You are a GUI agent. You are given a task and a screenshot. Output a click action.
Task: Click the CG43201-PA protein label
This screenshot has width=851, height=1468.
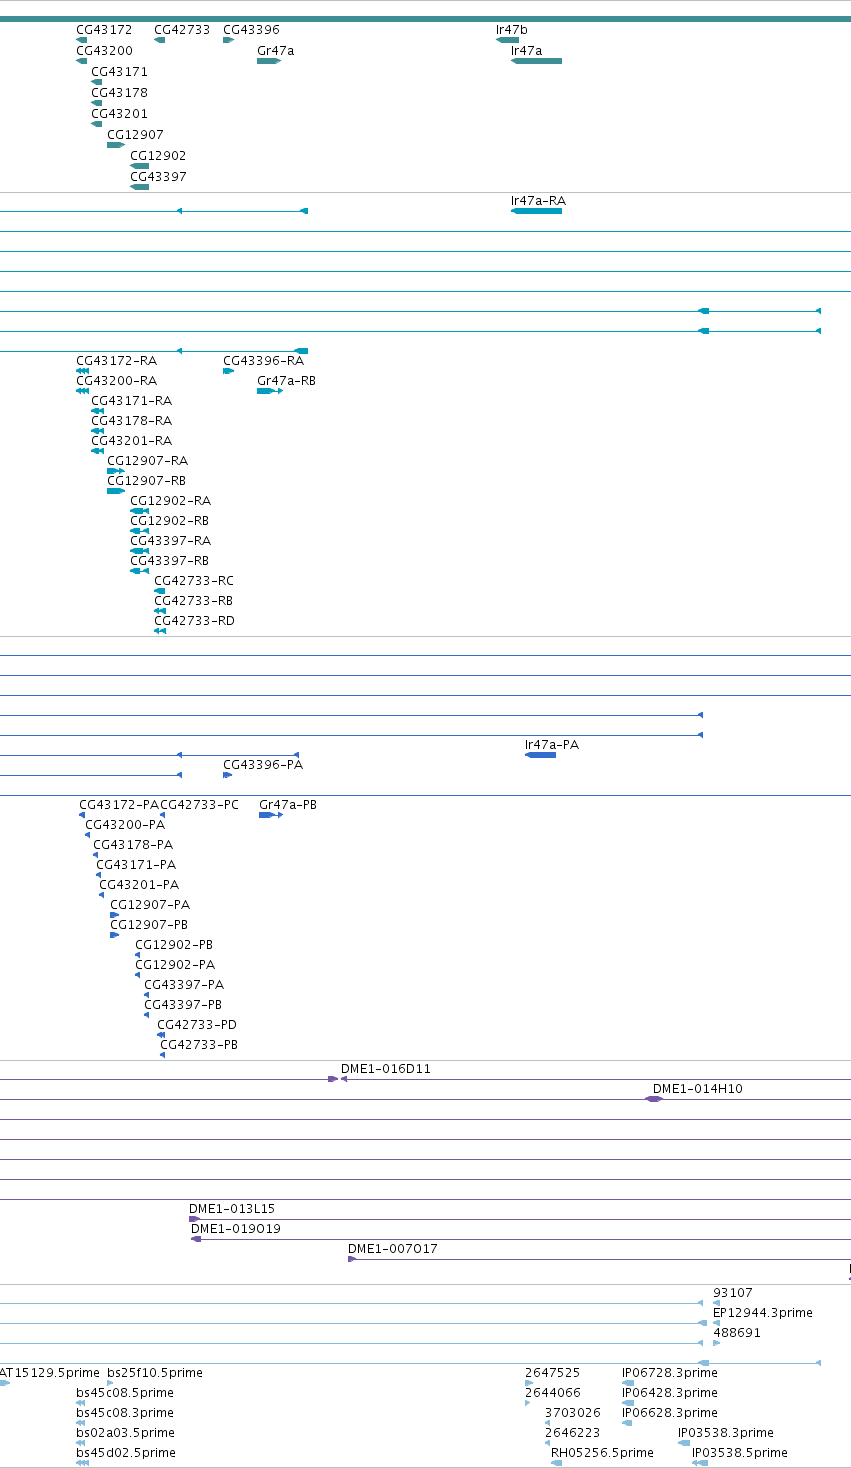click(139, 885)
